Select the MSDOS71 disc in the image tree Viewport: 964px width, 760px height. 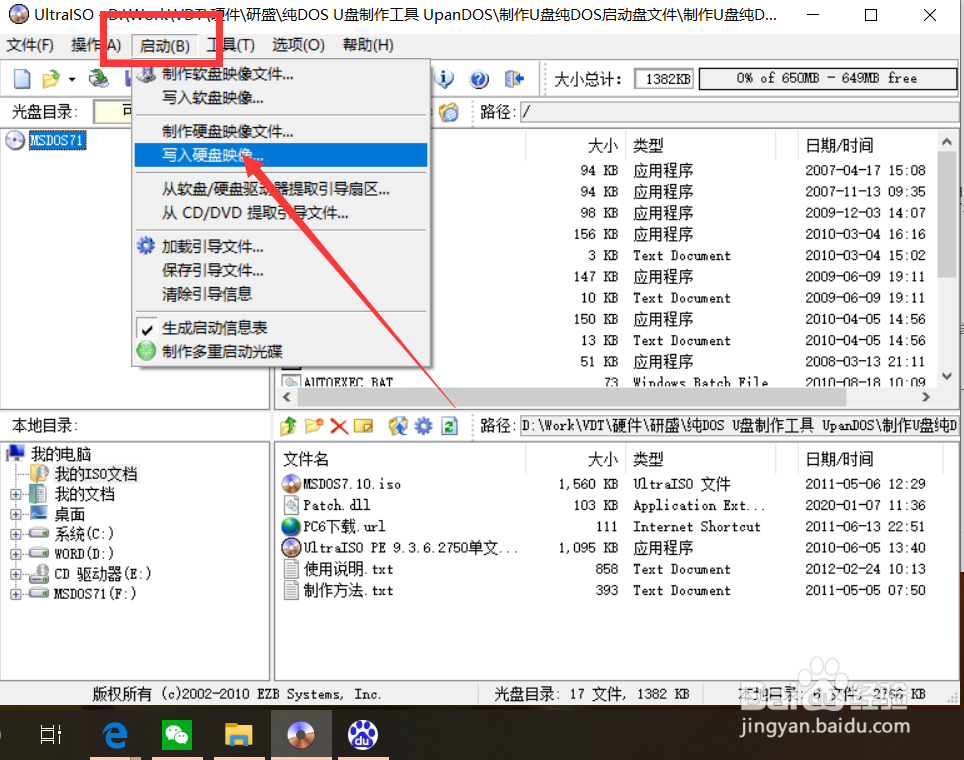[57, 140]
